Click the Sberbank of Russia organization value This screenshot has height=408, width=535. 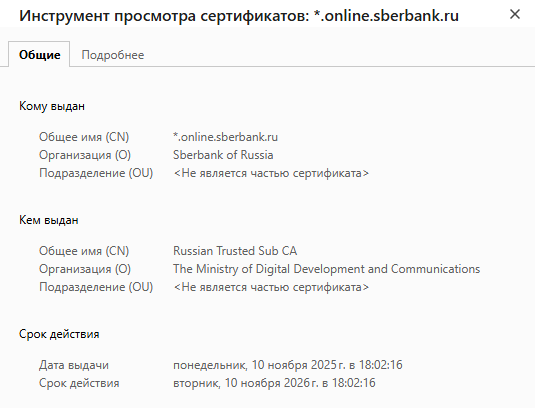[x=223, y=155]
